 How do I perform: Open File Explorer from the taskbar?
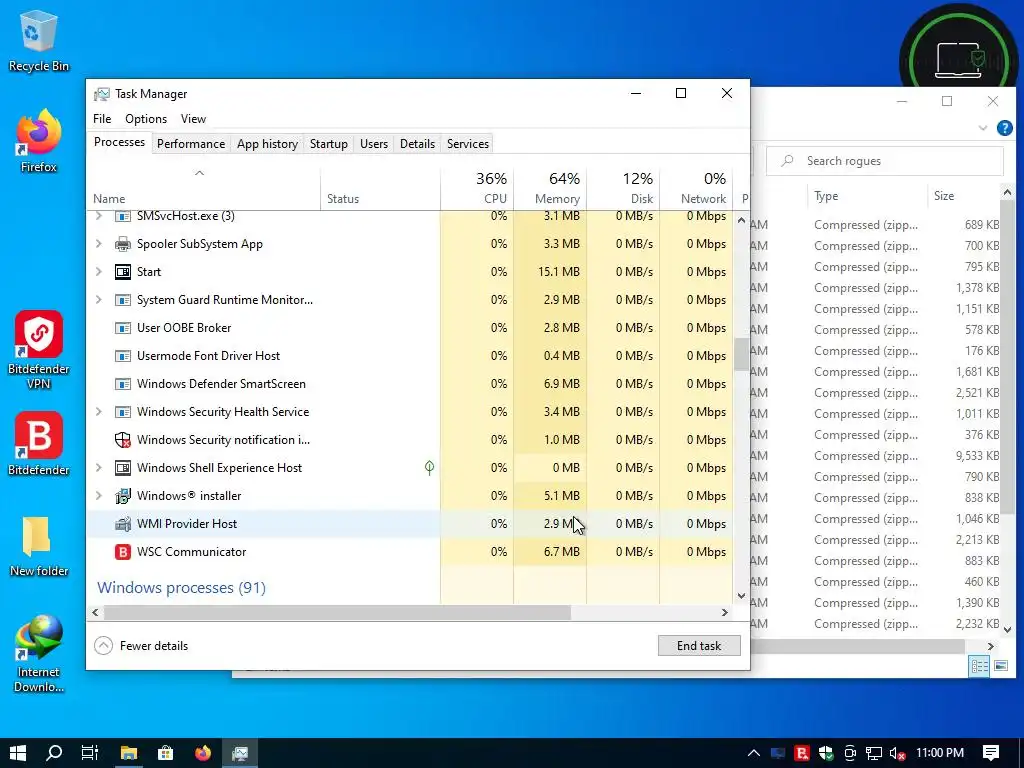129,753
